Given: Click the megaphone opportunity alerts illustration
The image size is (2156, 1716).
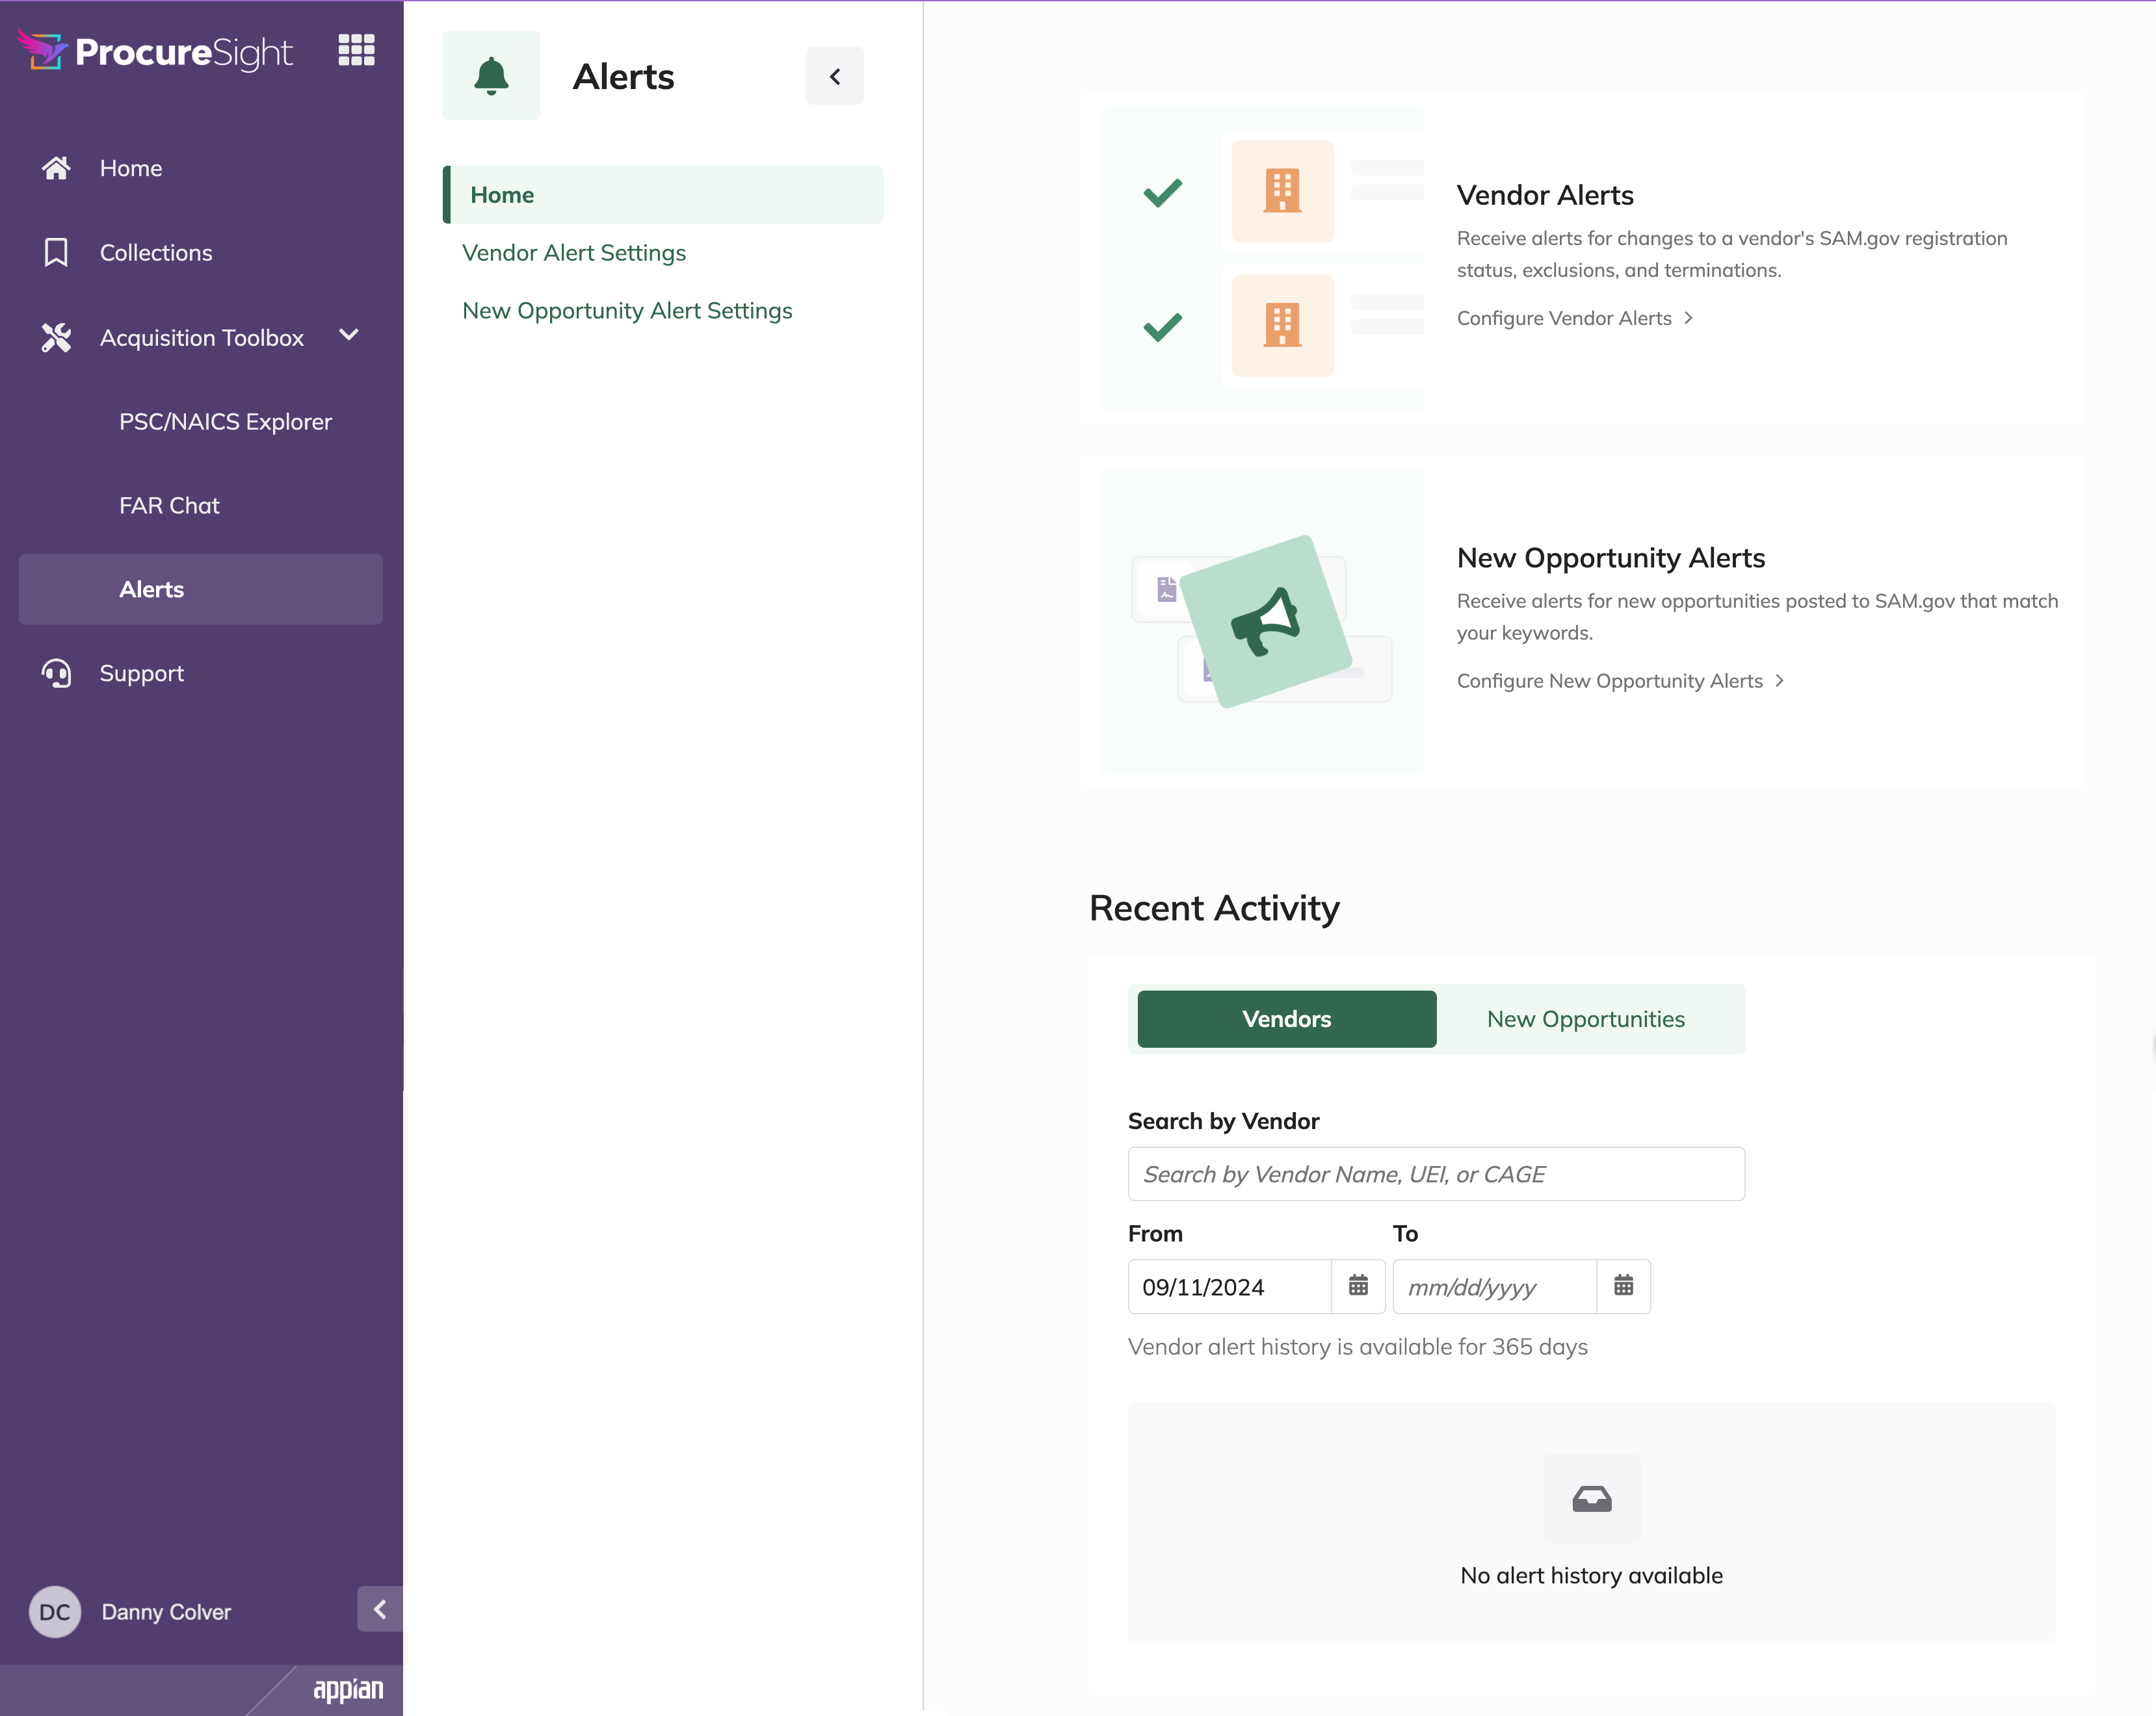Looking at the screenshot, I should (x=1262, y=621).
